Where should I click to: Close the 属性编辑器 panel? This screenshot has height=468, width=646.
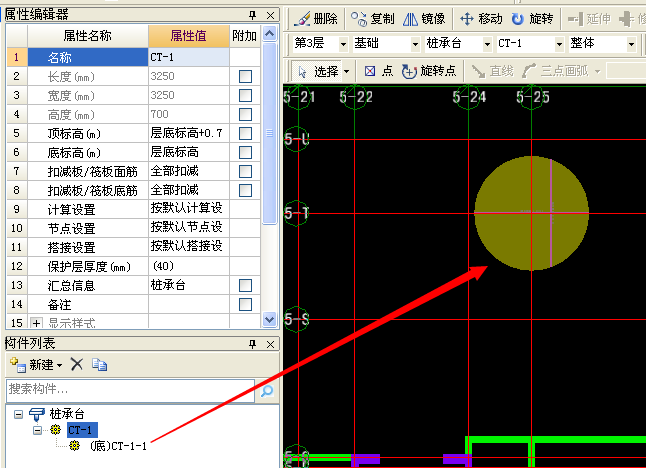270,15
